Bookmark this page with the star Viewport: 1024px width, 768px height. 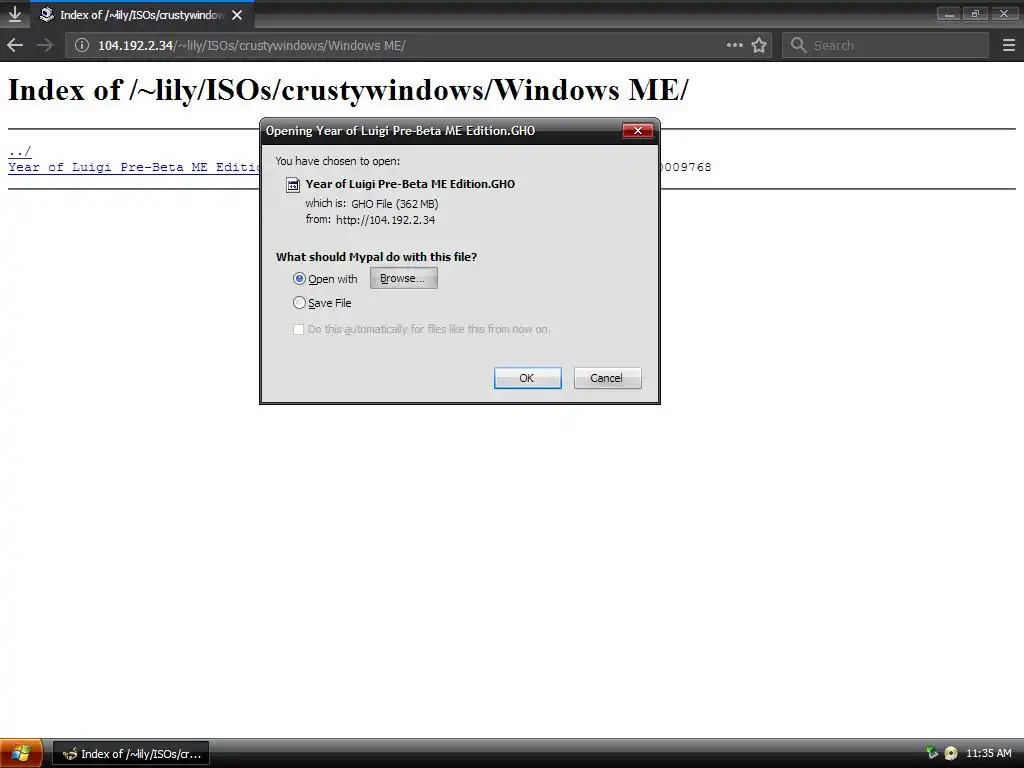[759, 45]
